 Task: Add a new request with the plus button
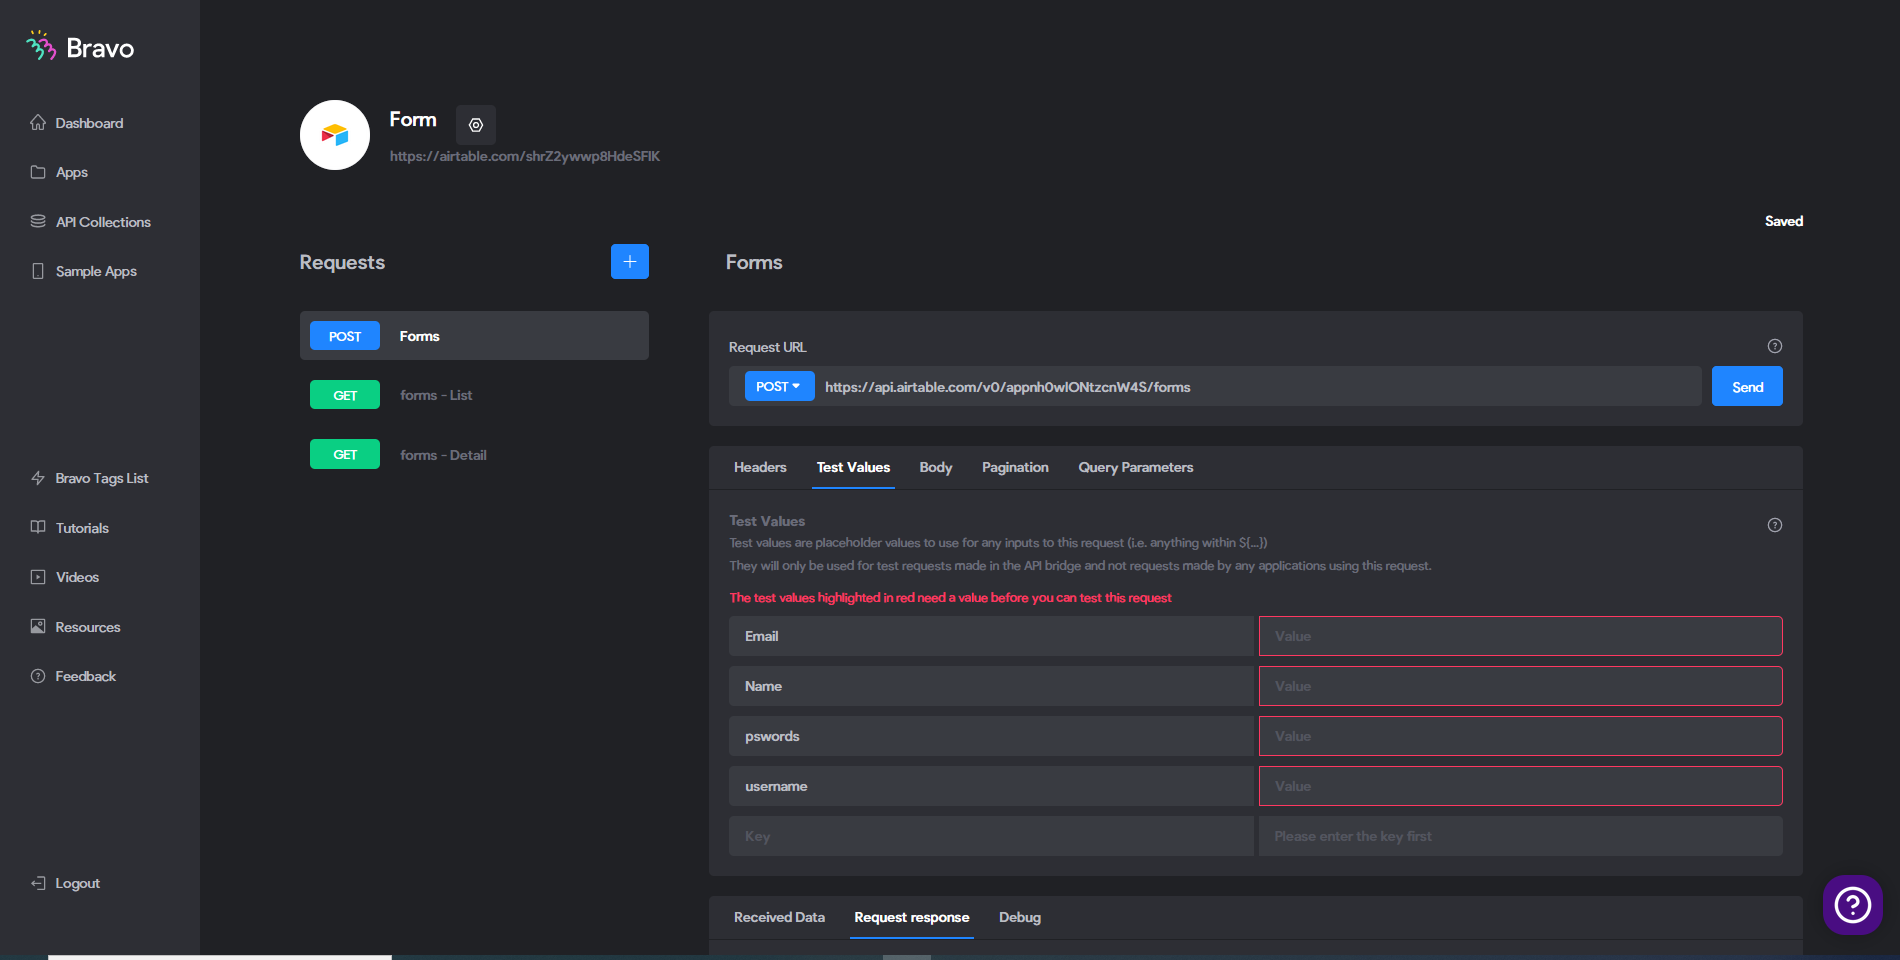(x=630, y=262)
